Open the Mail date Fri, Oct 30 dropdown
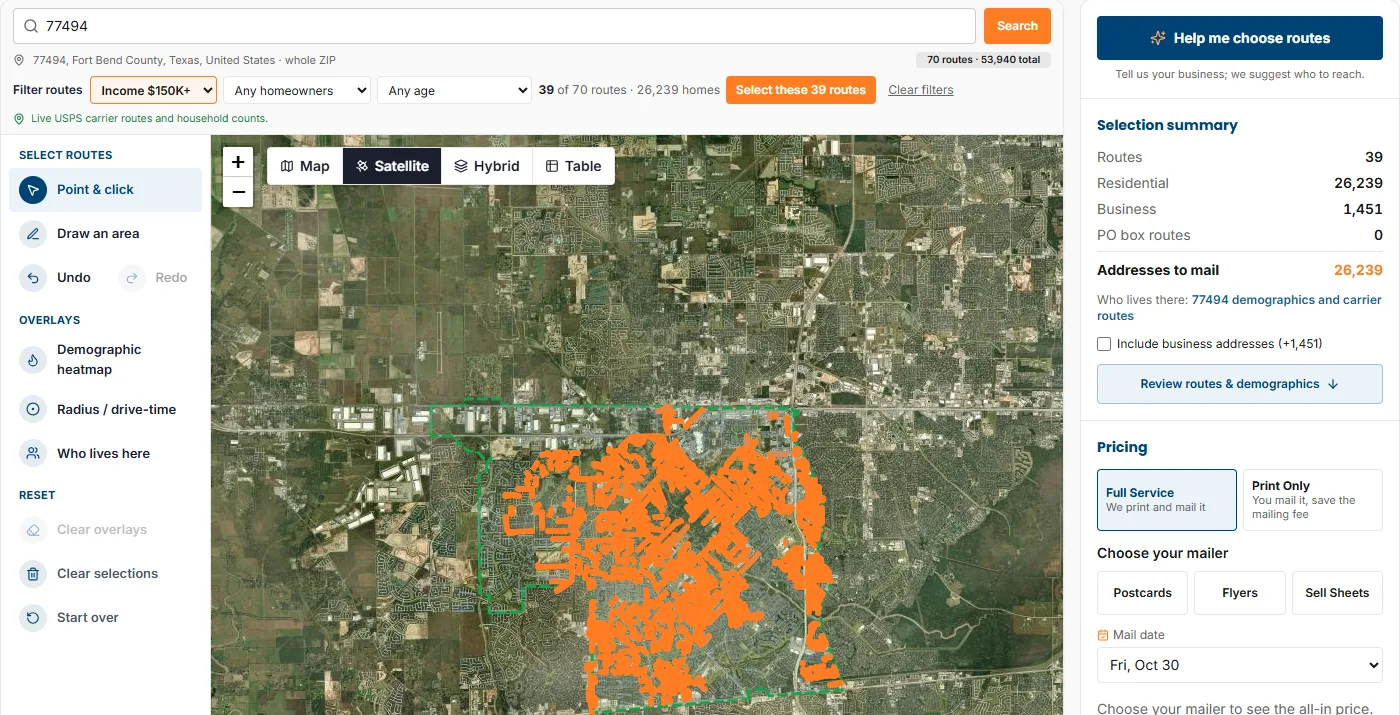 (x=1240, y=665)
